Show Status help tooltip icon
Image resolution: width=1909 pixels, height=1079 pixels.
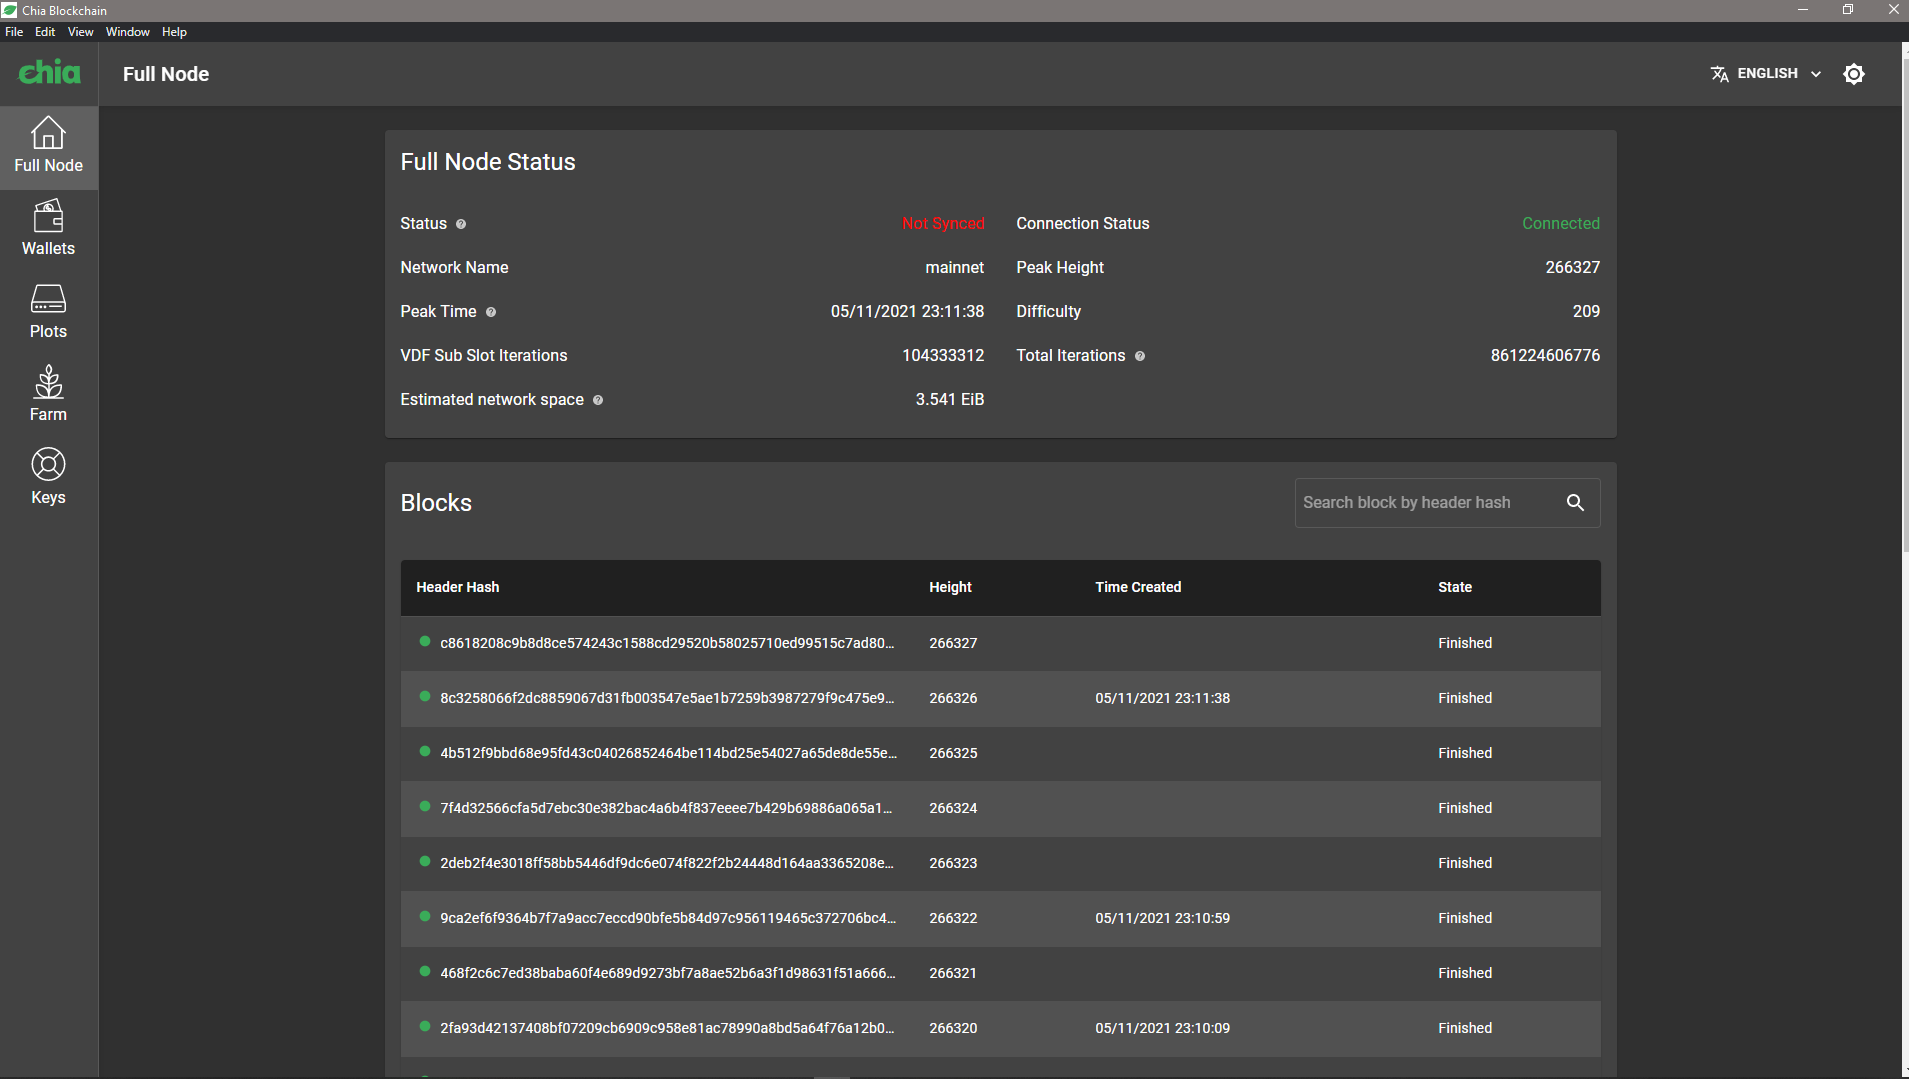coord(461,224)
